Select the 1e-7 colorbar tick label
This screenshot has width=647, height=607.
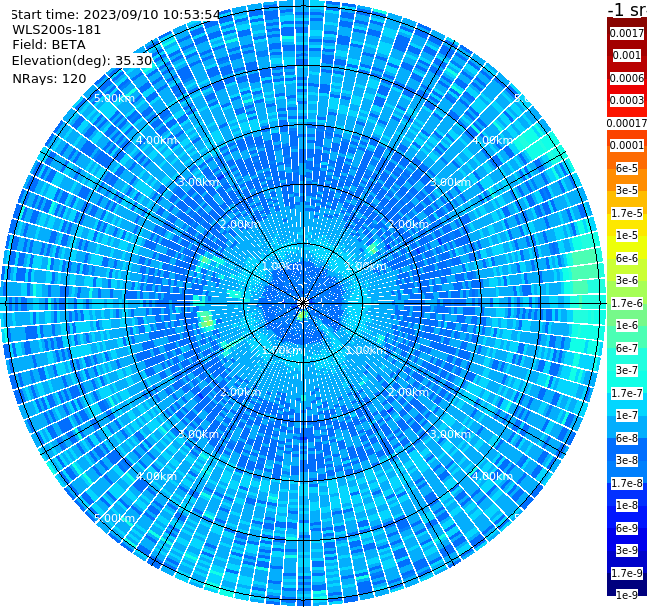coord(627,415)
